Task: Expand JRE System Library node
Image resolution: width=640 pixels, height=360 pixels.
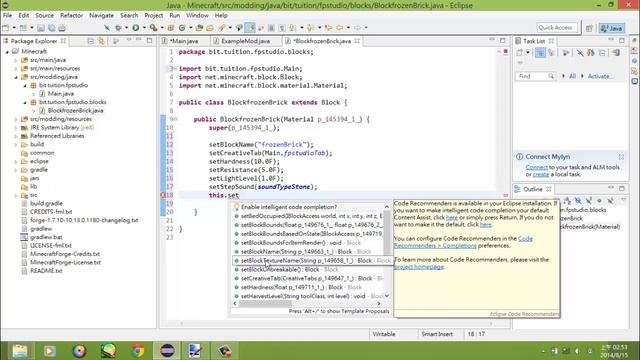Action: 16,128
